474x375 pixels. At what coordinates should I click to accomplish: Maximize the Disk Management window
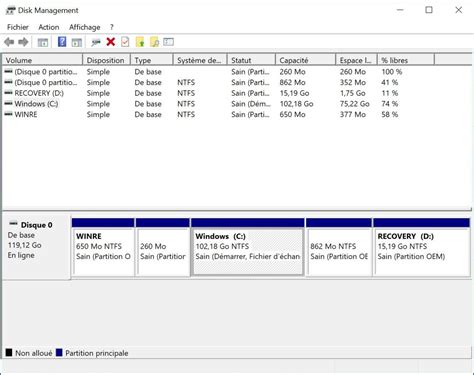coord(429,10)
